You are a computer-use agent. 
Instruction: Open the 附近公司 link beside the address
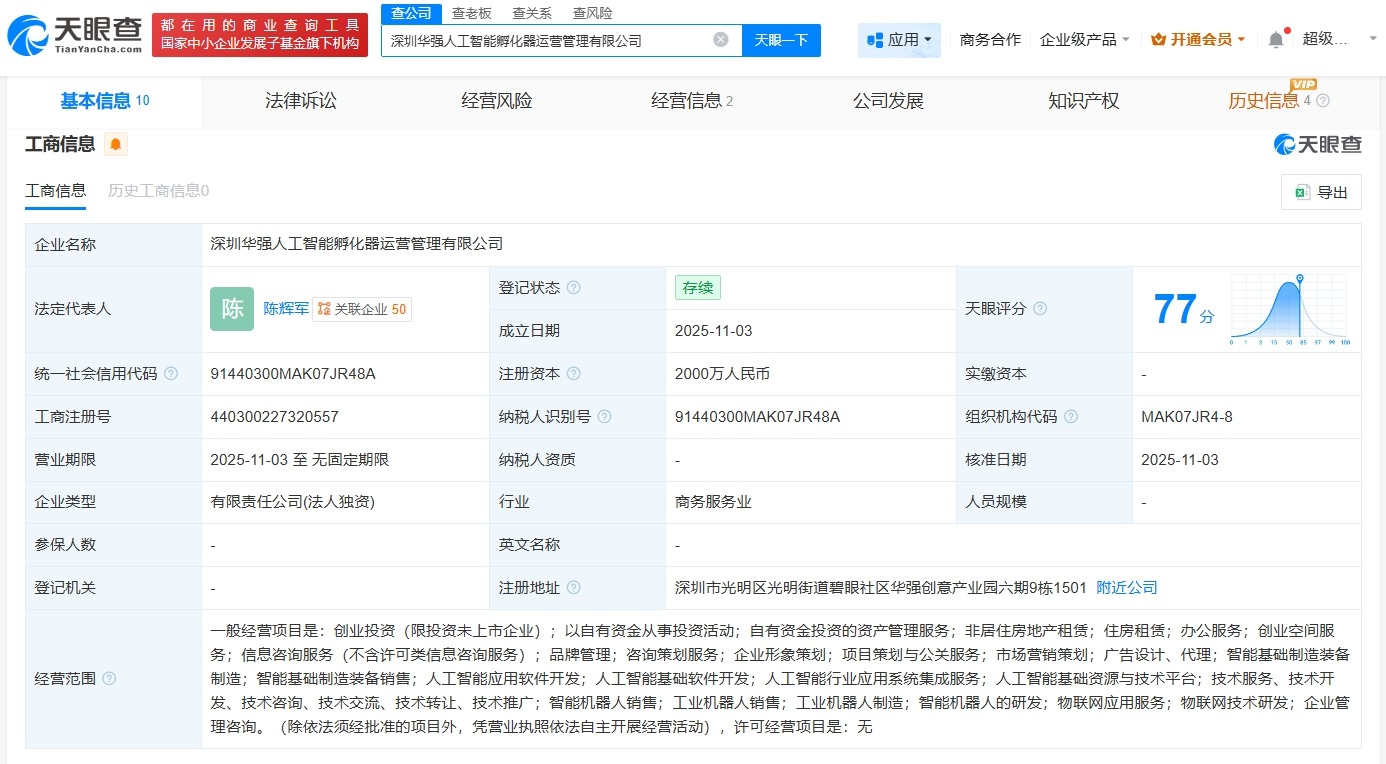click(x=1126, y=587)
